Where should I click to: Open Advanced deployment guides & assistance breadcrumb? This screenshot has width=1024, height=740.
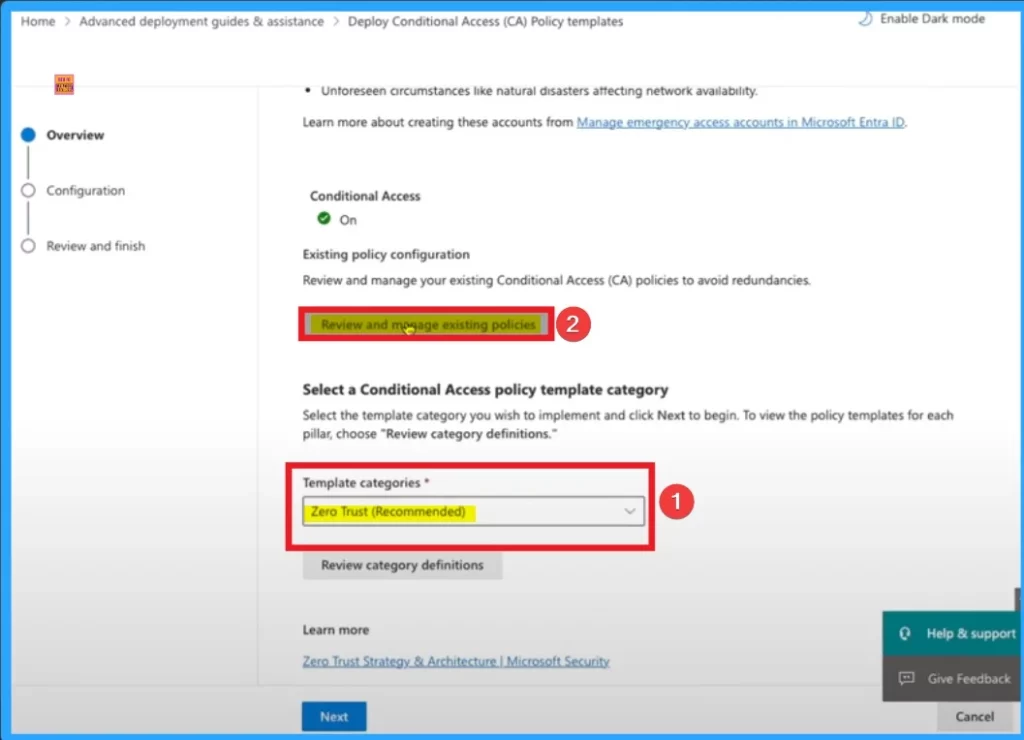[x=201, y=22]
